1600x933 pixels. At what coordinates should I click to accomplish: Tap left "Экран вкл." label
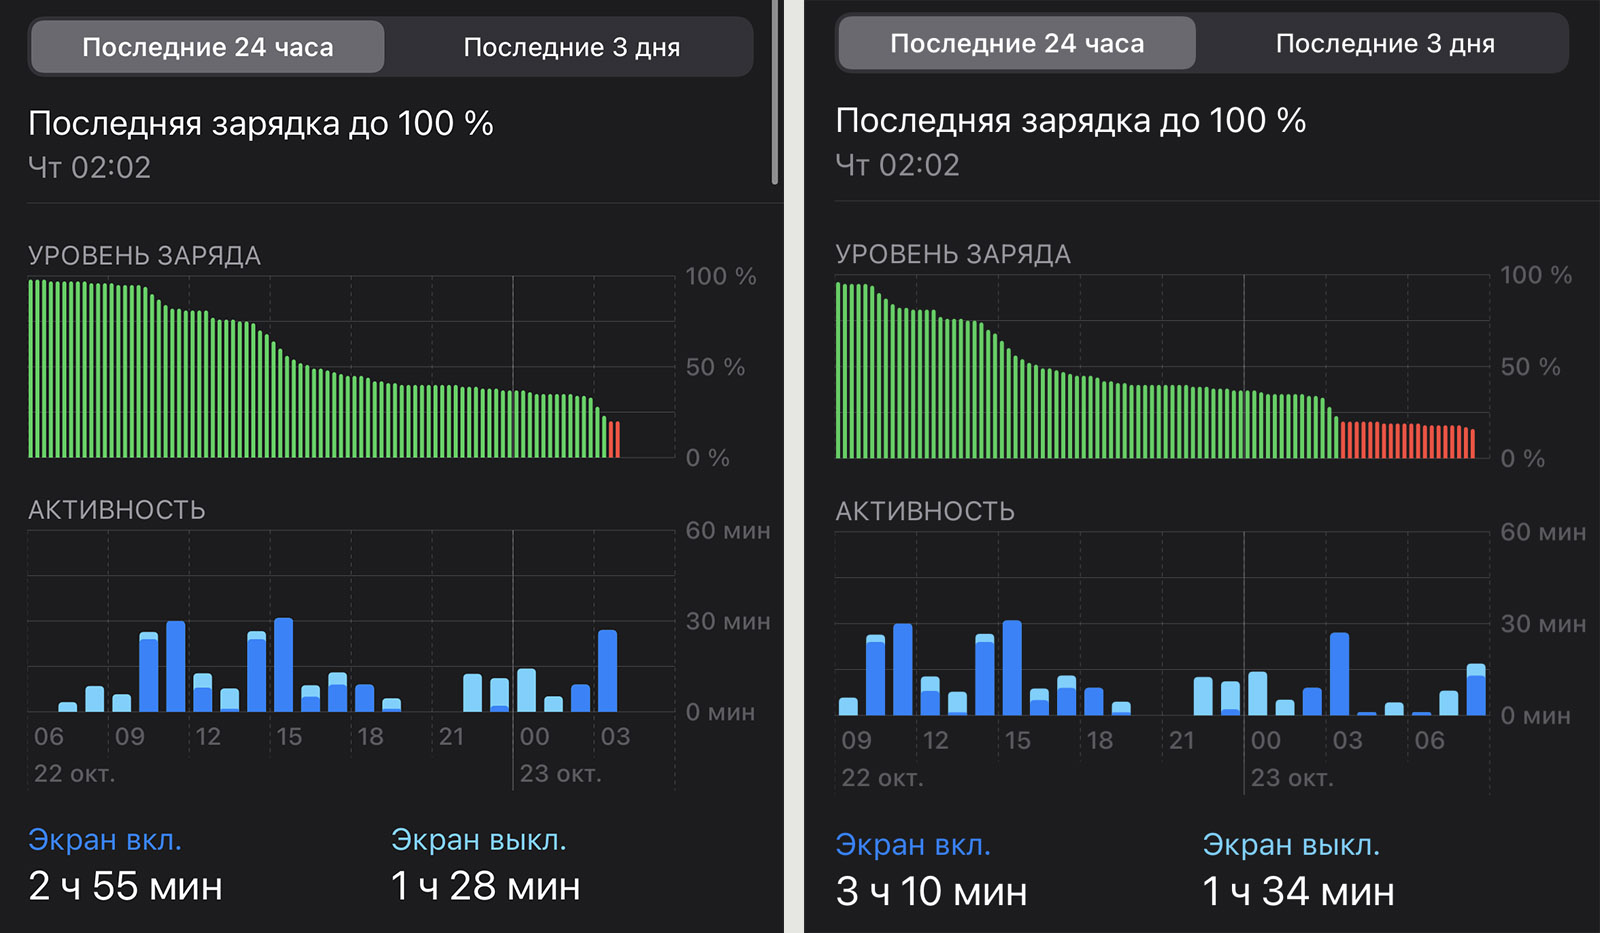pyautogui.click(x=105, y=840)
